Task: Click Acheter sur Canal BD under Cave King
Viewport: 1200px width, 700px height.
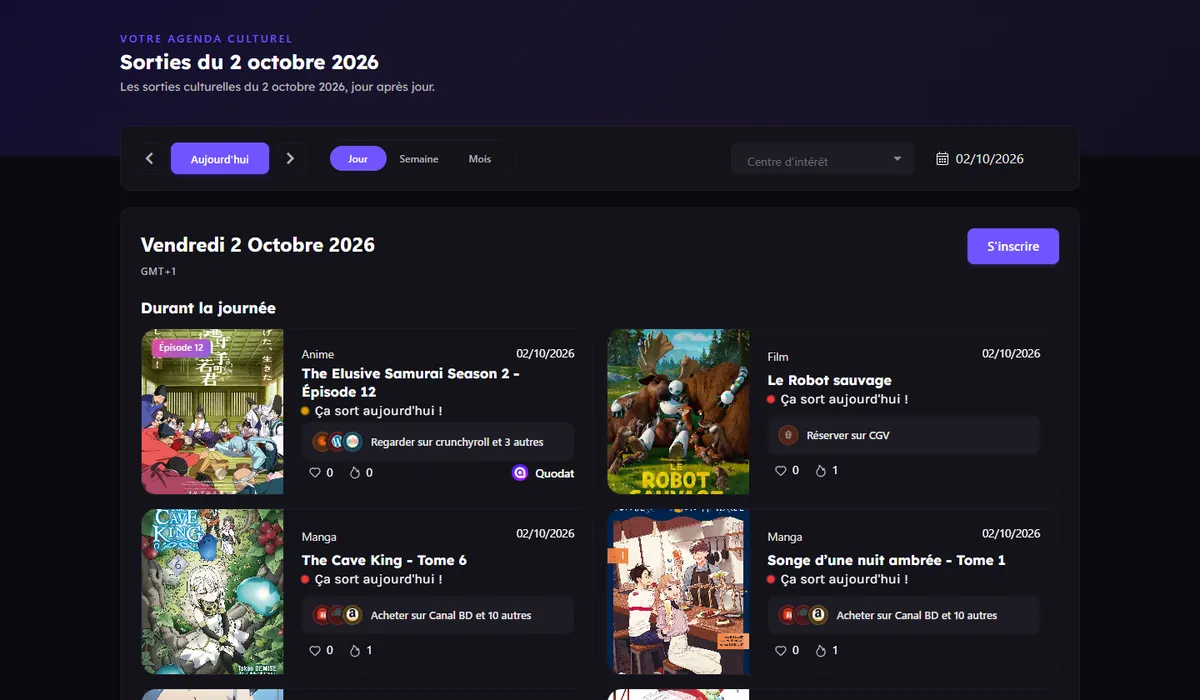Action: tap(438, 615)
